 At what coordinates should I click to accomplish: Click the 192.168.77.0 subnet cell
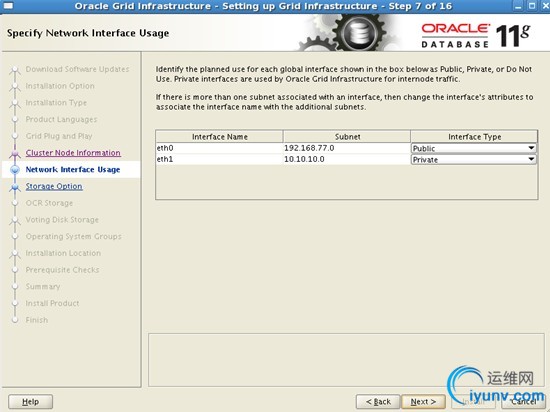[x=347, y=148]
